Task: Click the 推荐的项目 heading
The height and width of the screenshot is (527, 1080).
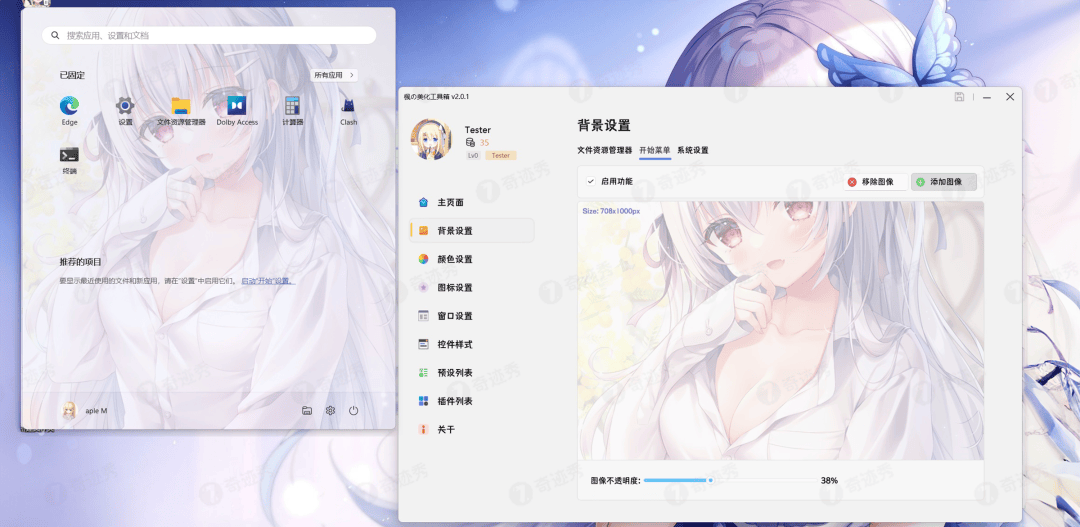Action: point(80,262)
